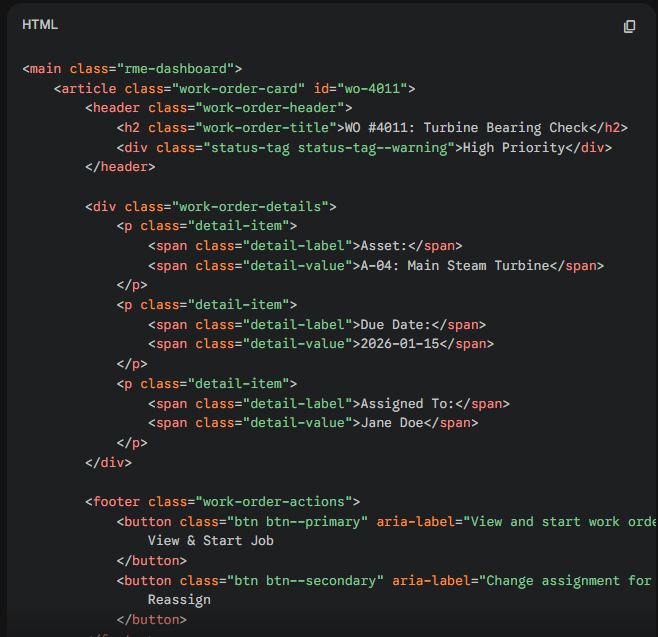658x637 pixels.
Task: Click the "btn btn--primary" class value
Action: coord(301,521)
